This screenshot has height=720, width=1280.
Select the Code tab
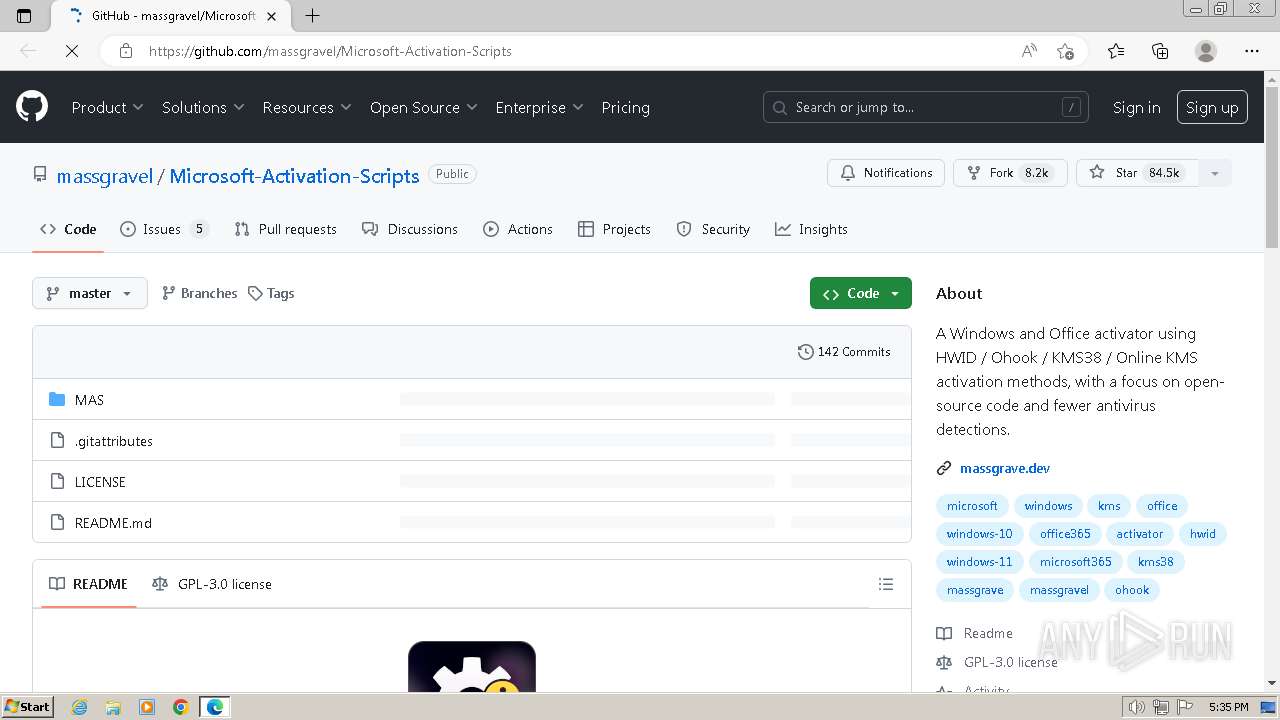(68, 229)
